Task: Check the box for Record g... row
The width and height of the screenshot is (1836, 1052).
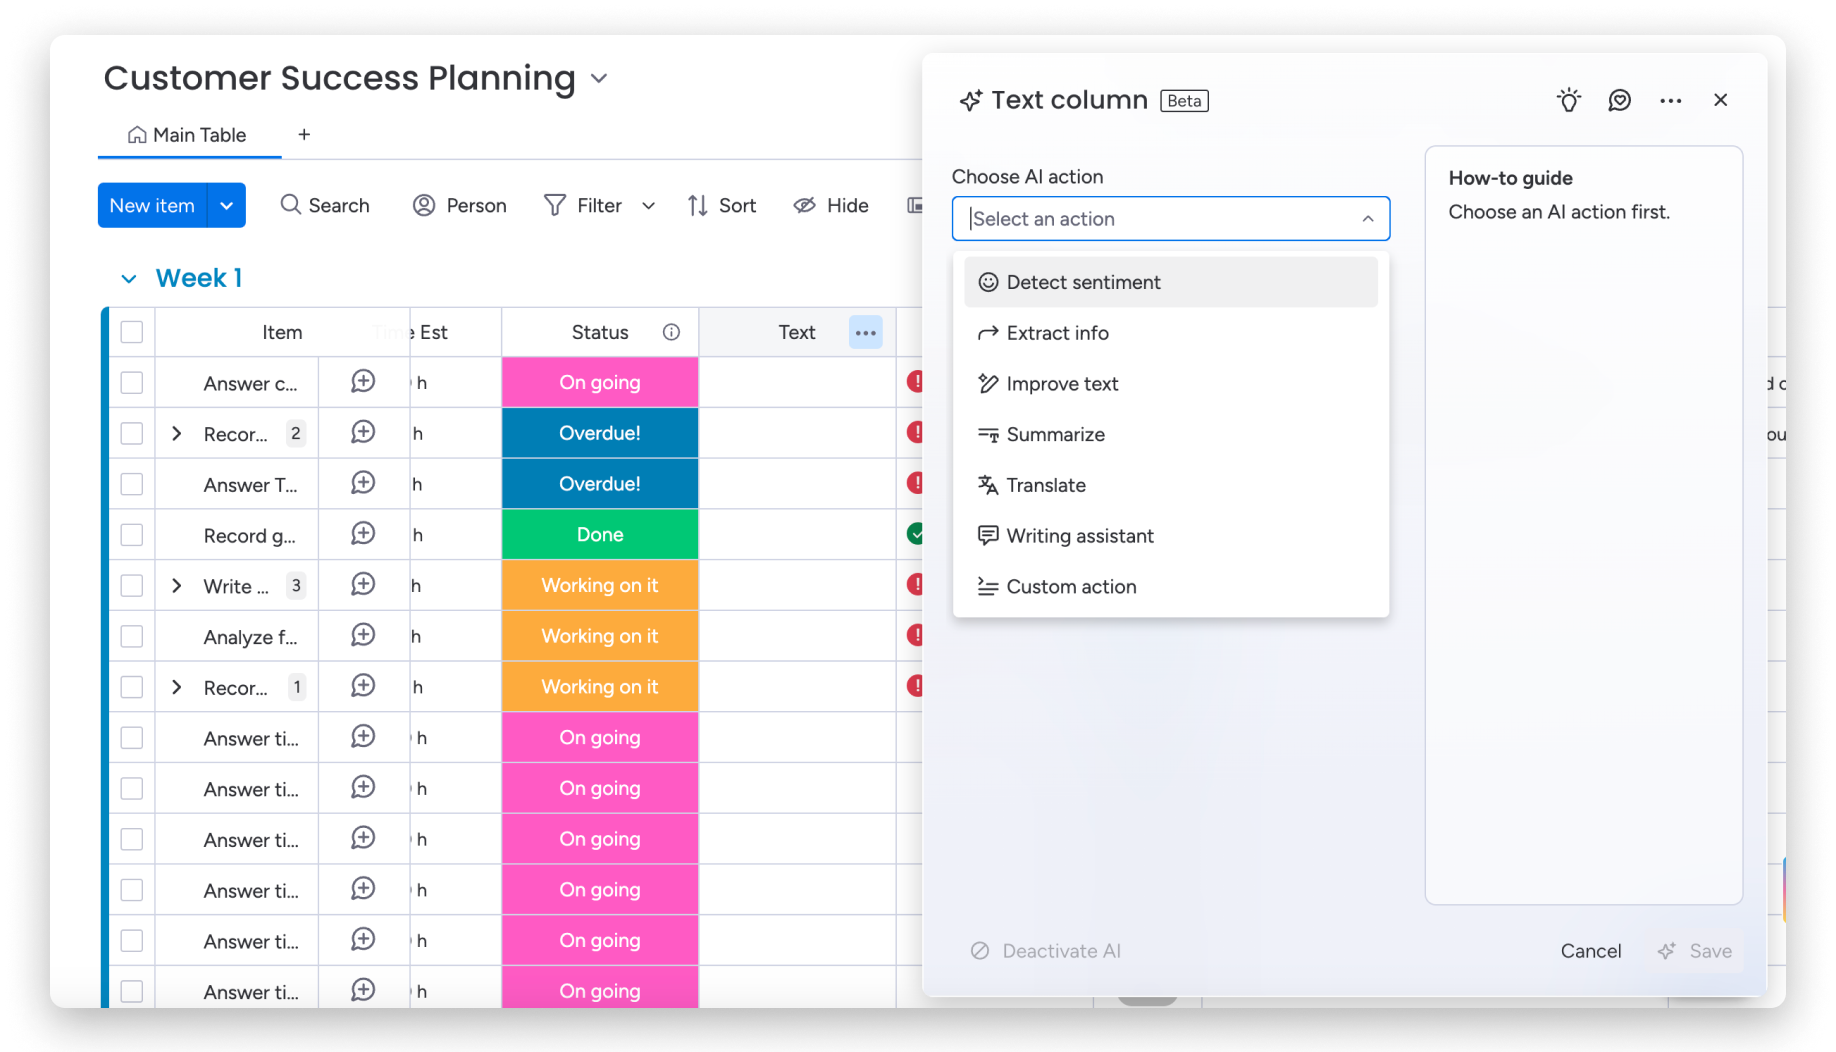Action: (132, 535)
